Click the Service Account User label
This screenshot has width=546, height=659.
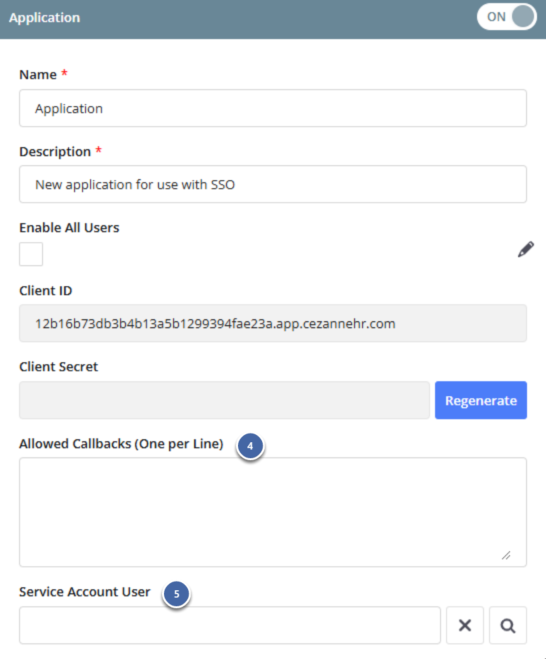click(84, 592)
